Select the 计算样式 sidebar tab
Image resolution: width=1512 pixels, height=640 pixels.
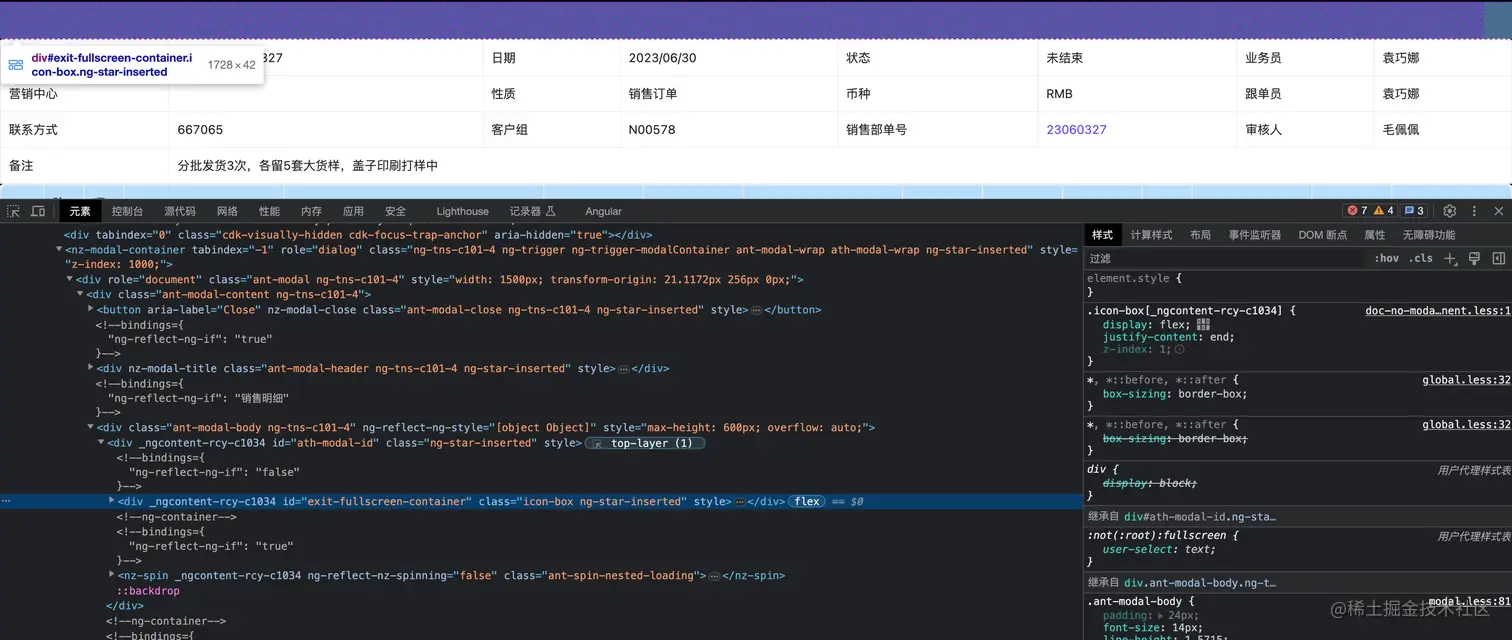(1151, 235)
